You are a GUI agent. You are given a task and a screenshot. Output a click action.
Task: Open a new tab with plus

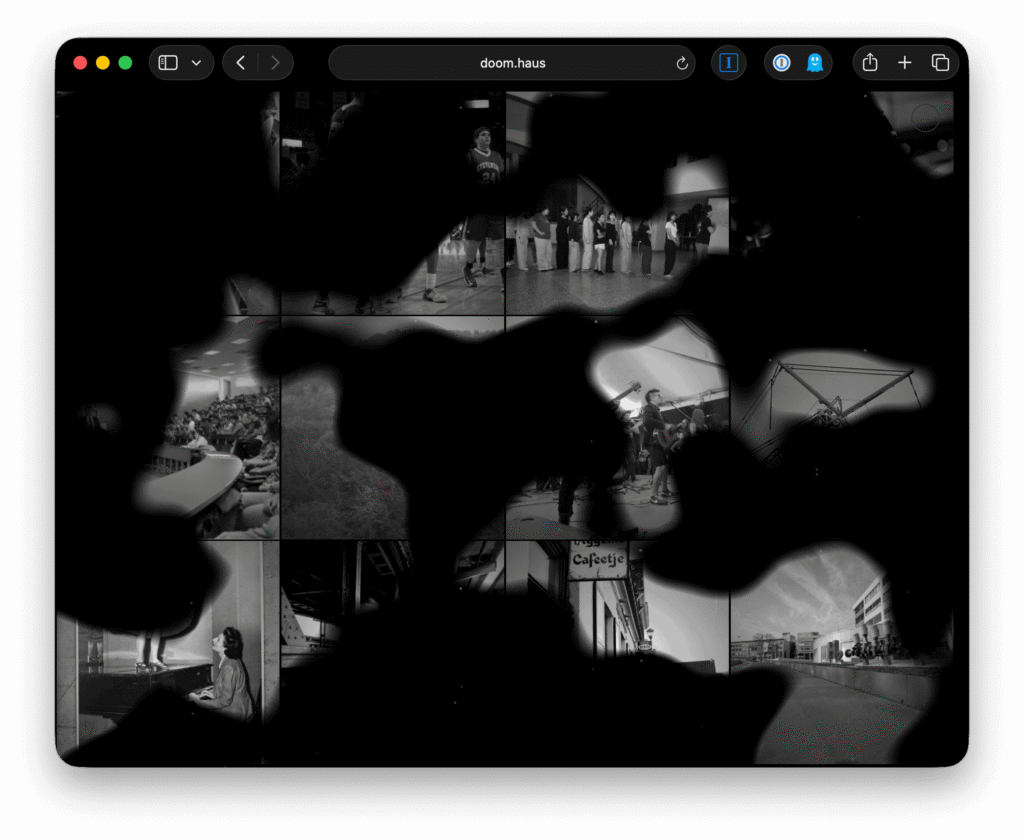[x=905, y=63]
